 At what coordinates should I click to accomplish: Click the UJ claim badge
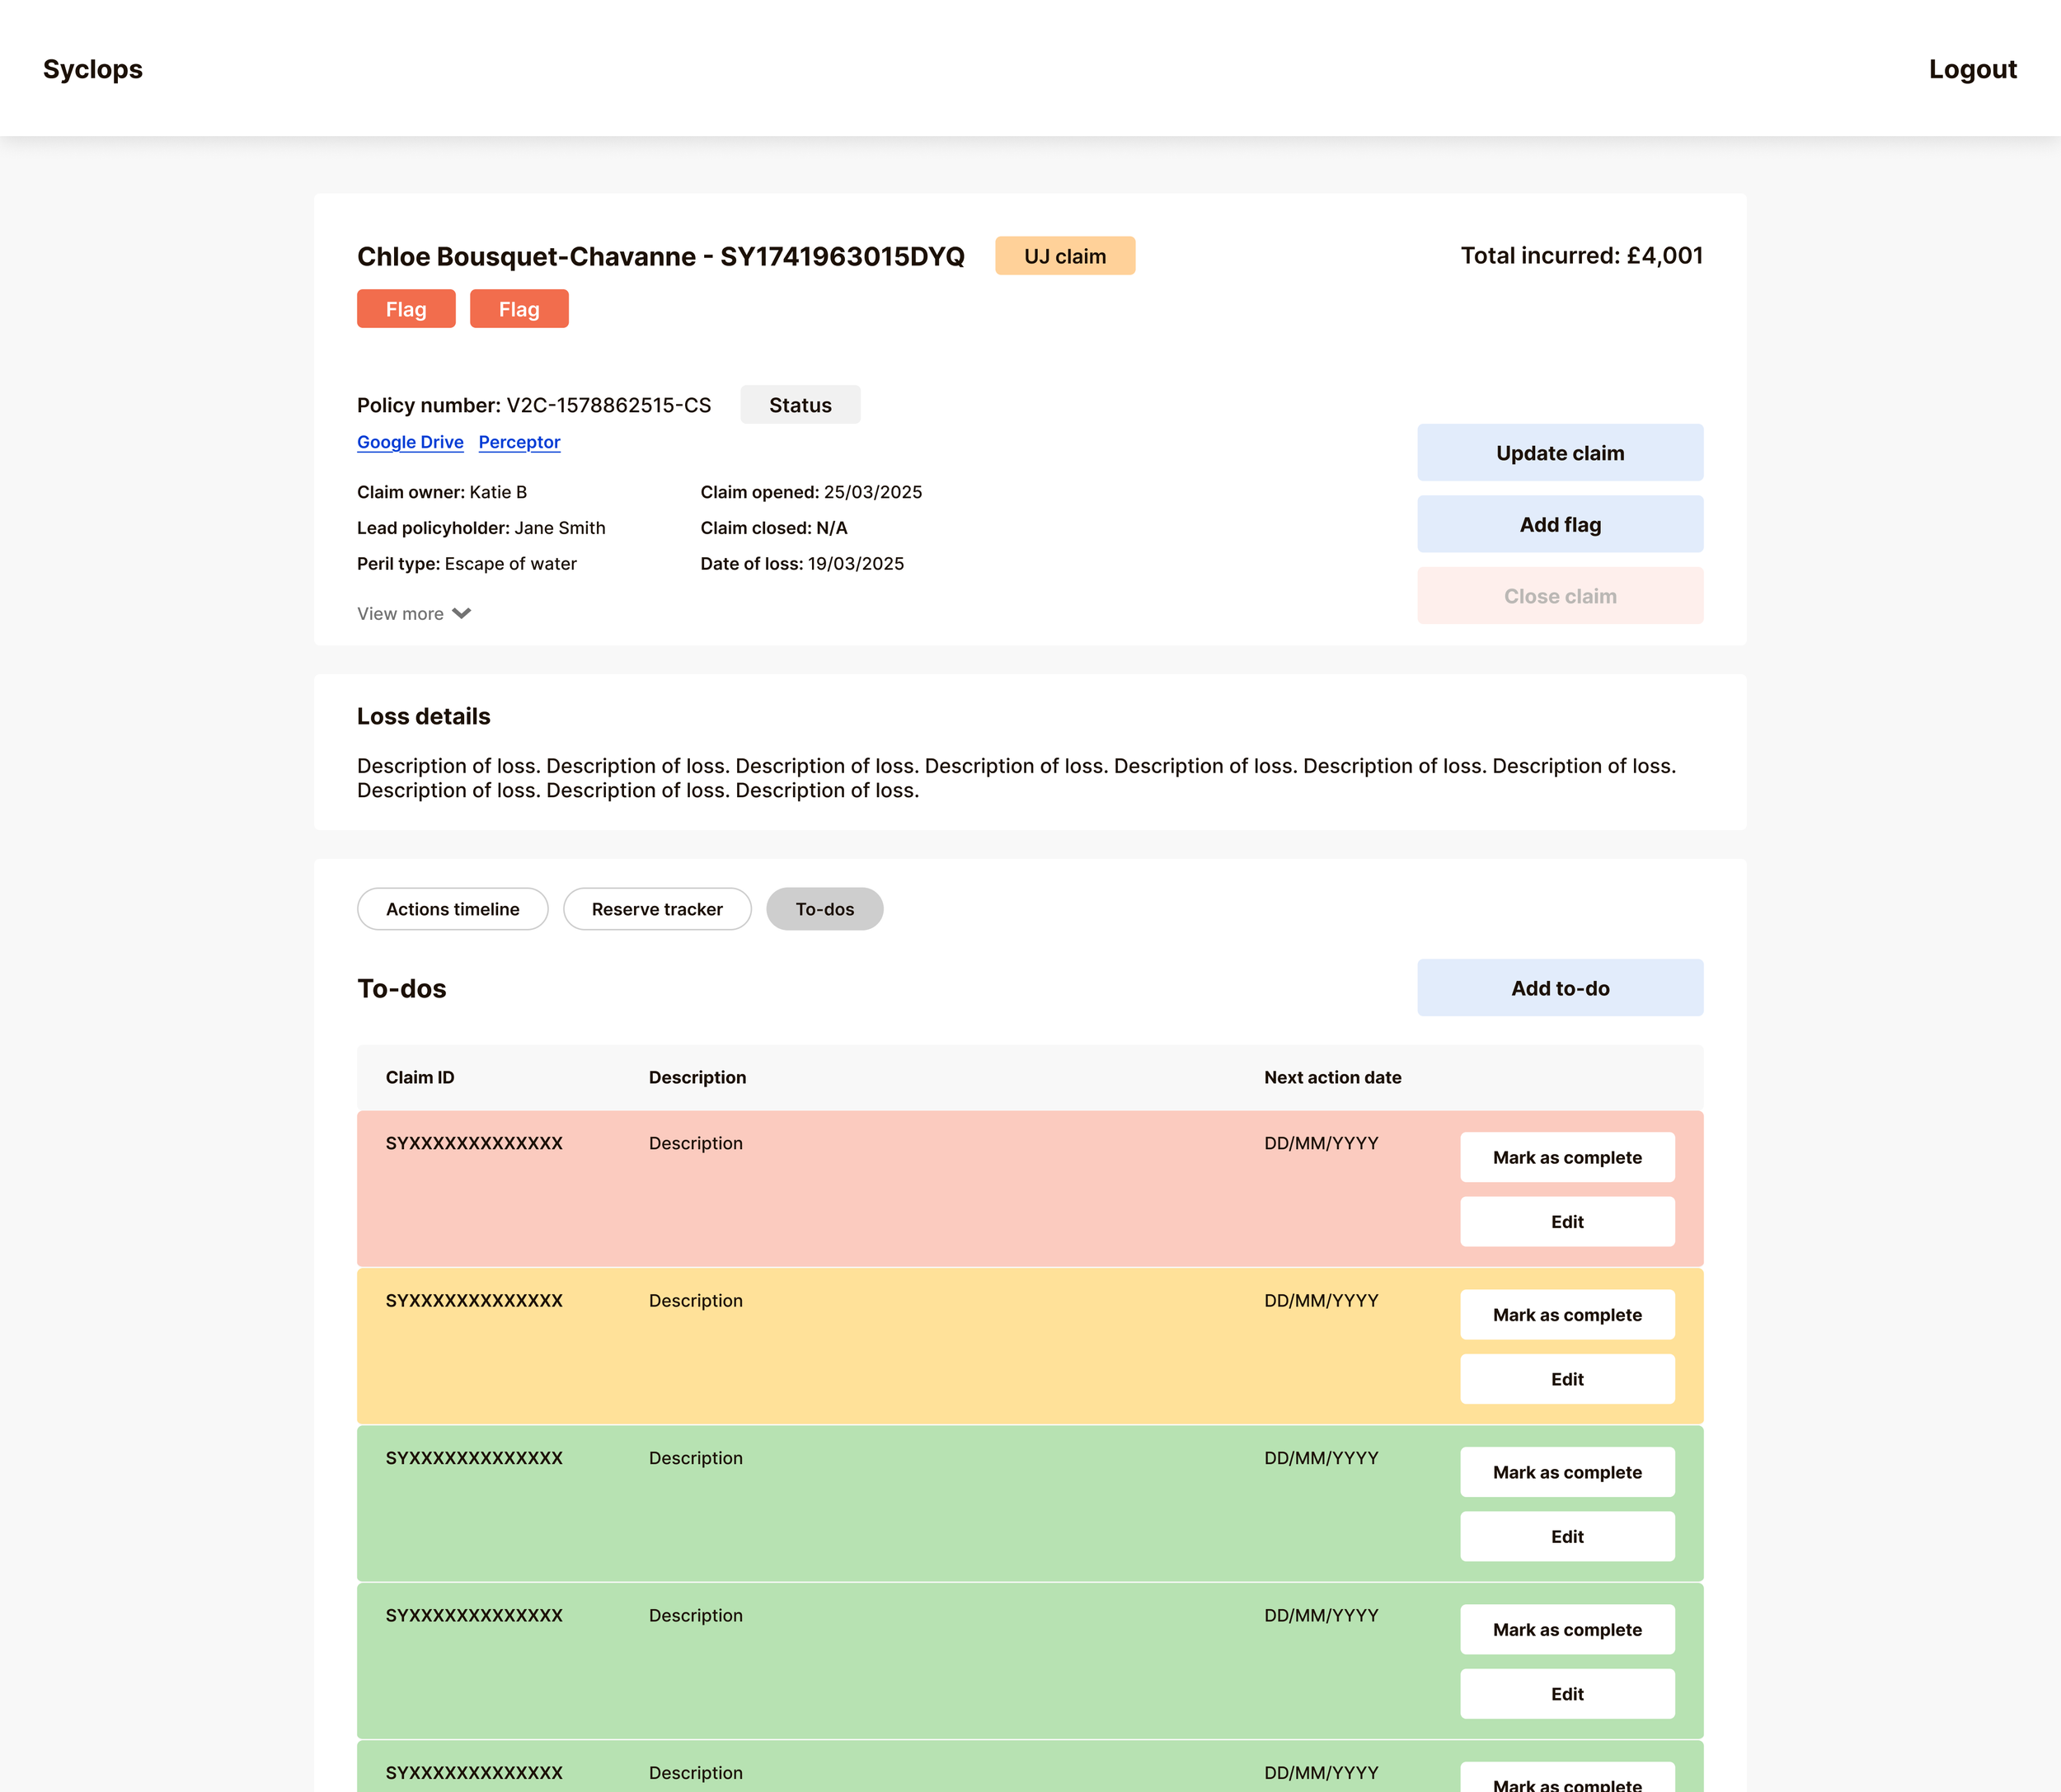click(x=1064, y=256)
